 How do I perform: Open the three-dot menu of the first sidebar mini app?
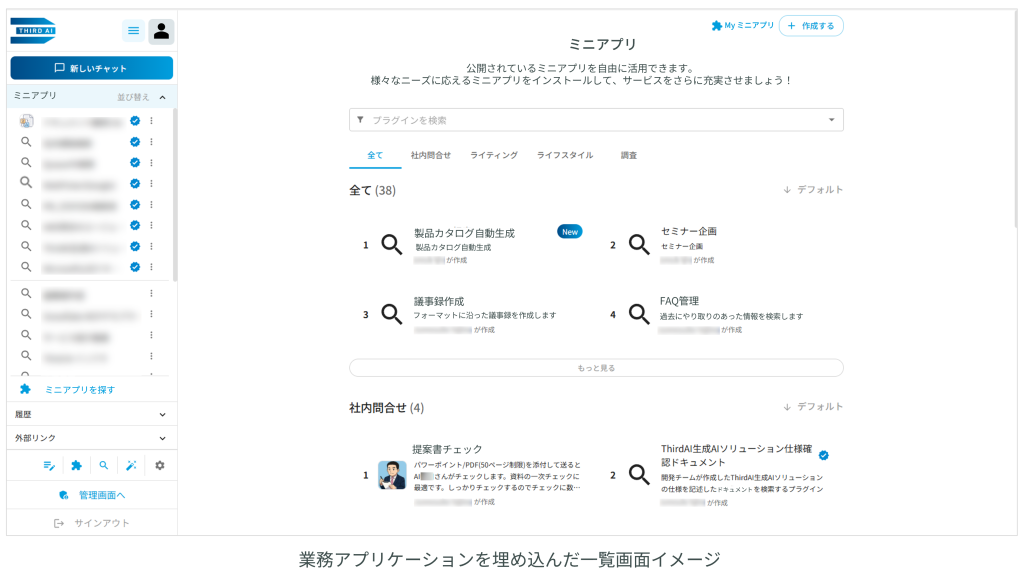152,121
